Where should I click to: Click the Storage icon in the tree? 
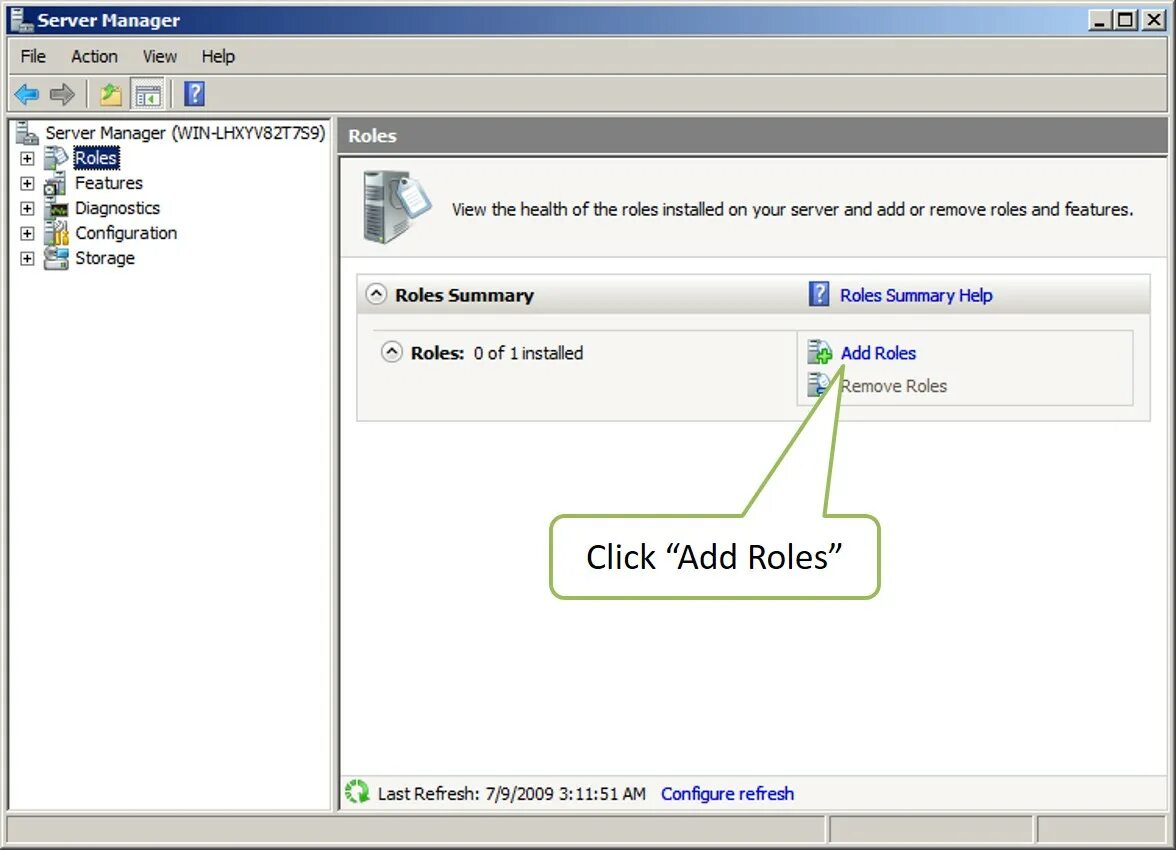click(x=56, y=258)
